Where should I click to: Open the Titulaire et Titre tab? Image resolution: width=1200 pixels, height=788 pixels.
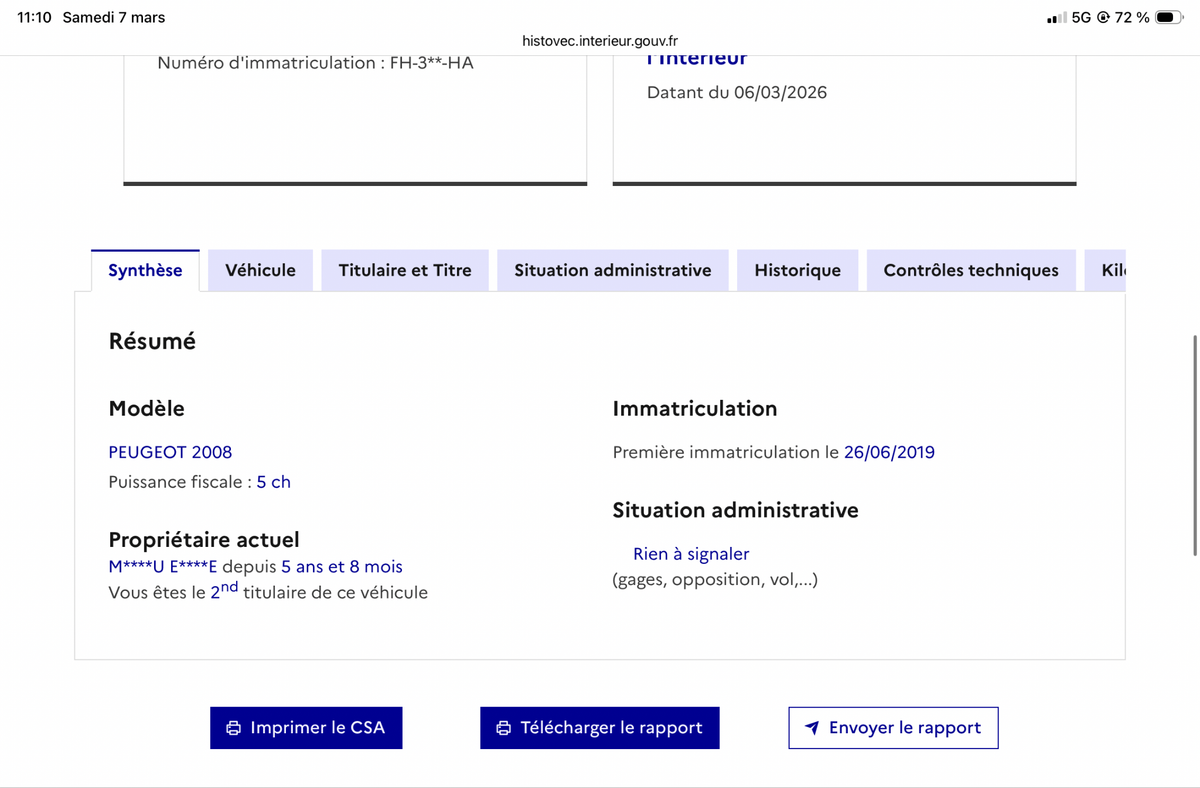(405, 270)
